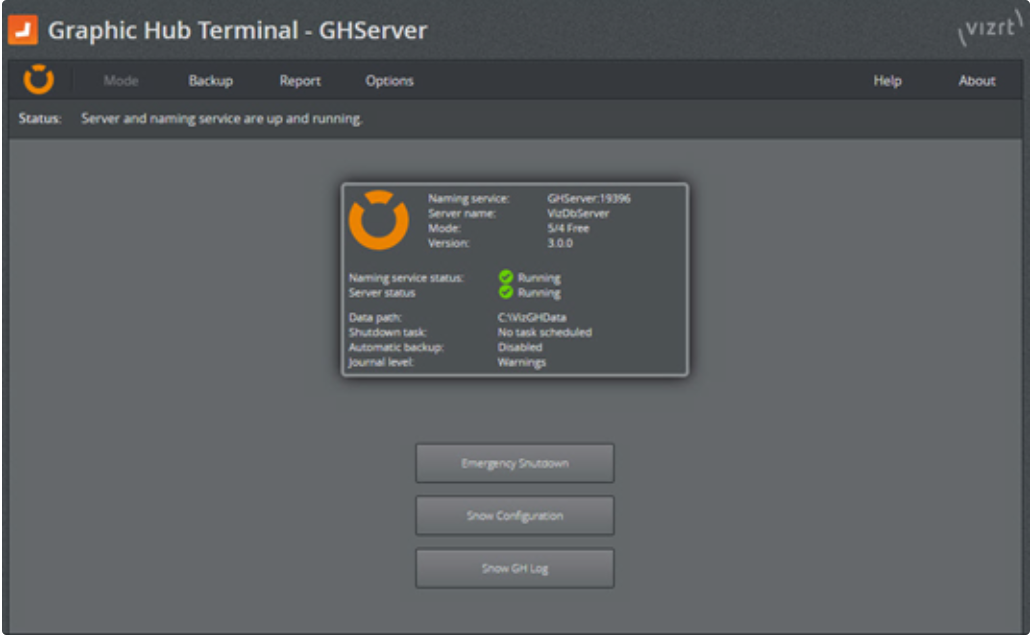Click the orange Graphic Hub title bar icon

[23, 30]
